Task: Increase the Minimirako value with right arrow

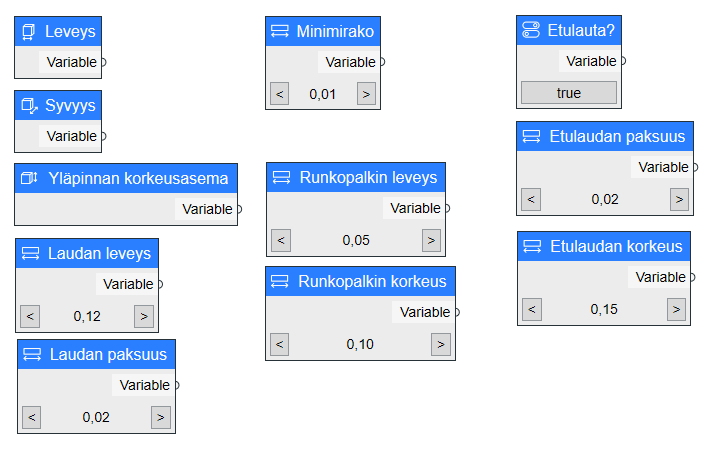Action: [366, 94]
